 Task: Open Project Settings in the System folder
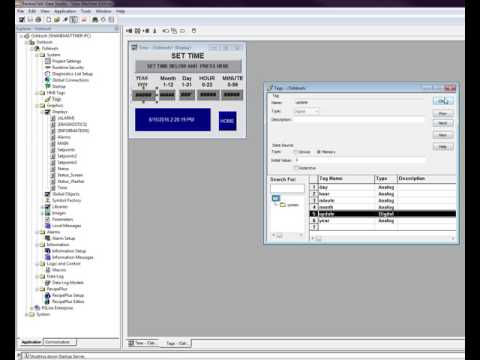pyautogui.click(x=66, y=61)
